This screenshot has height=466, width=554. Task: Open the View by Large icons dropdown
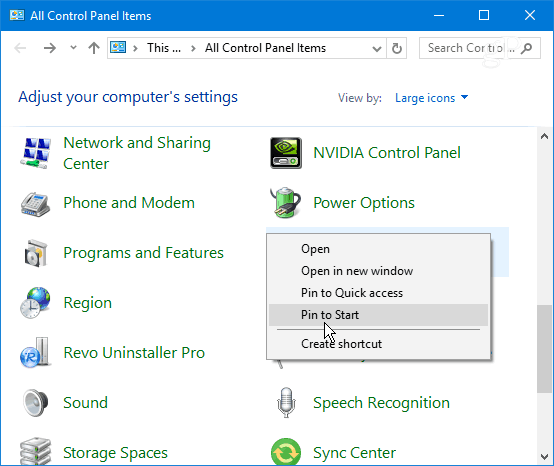(431, 98)
